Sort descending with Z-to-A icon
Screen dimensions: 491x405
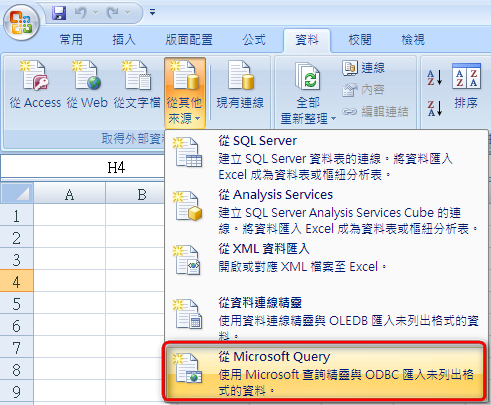pyautogui.click(x=435, y=108)
